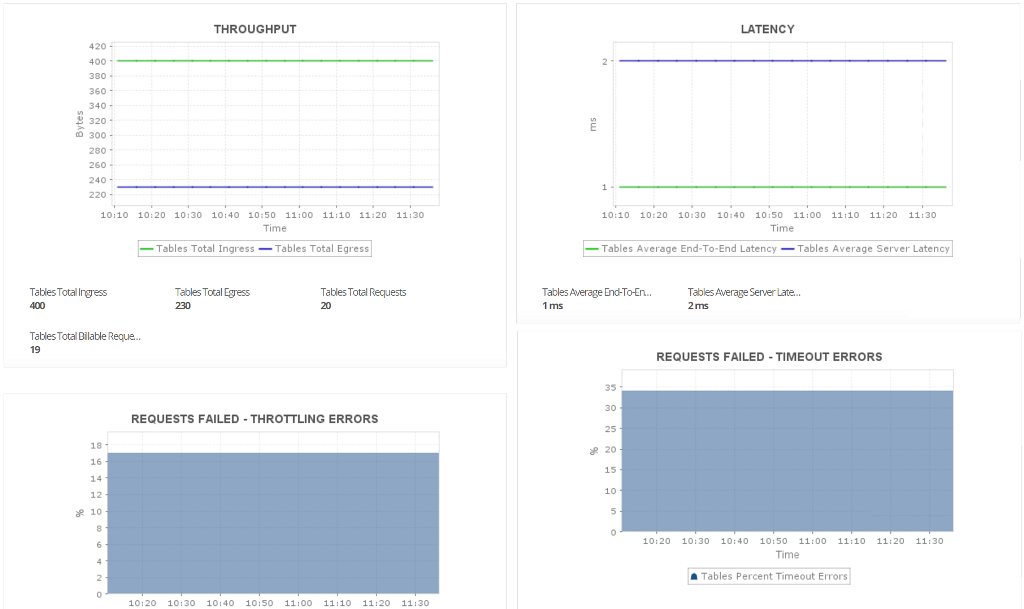The width and height of the screenshot is (1024, 609).
Task: Click the green ingress line in throughput chart
Action: 275,61
